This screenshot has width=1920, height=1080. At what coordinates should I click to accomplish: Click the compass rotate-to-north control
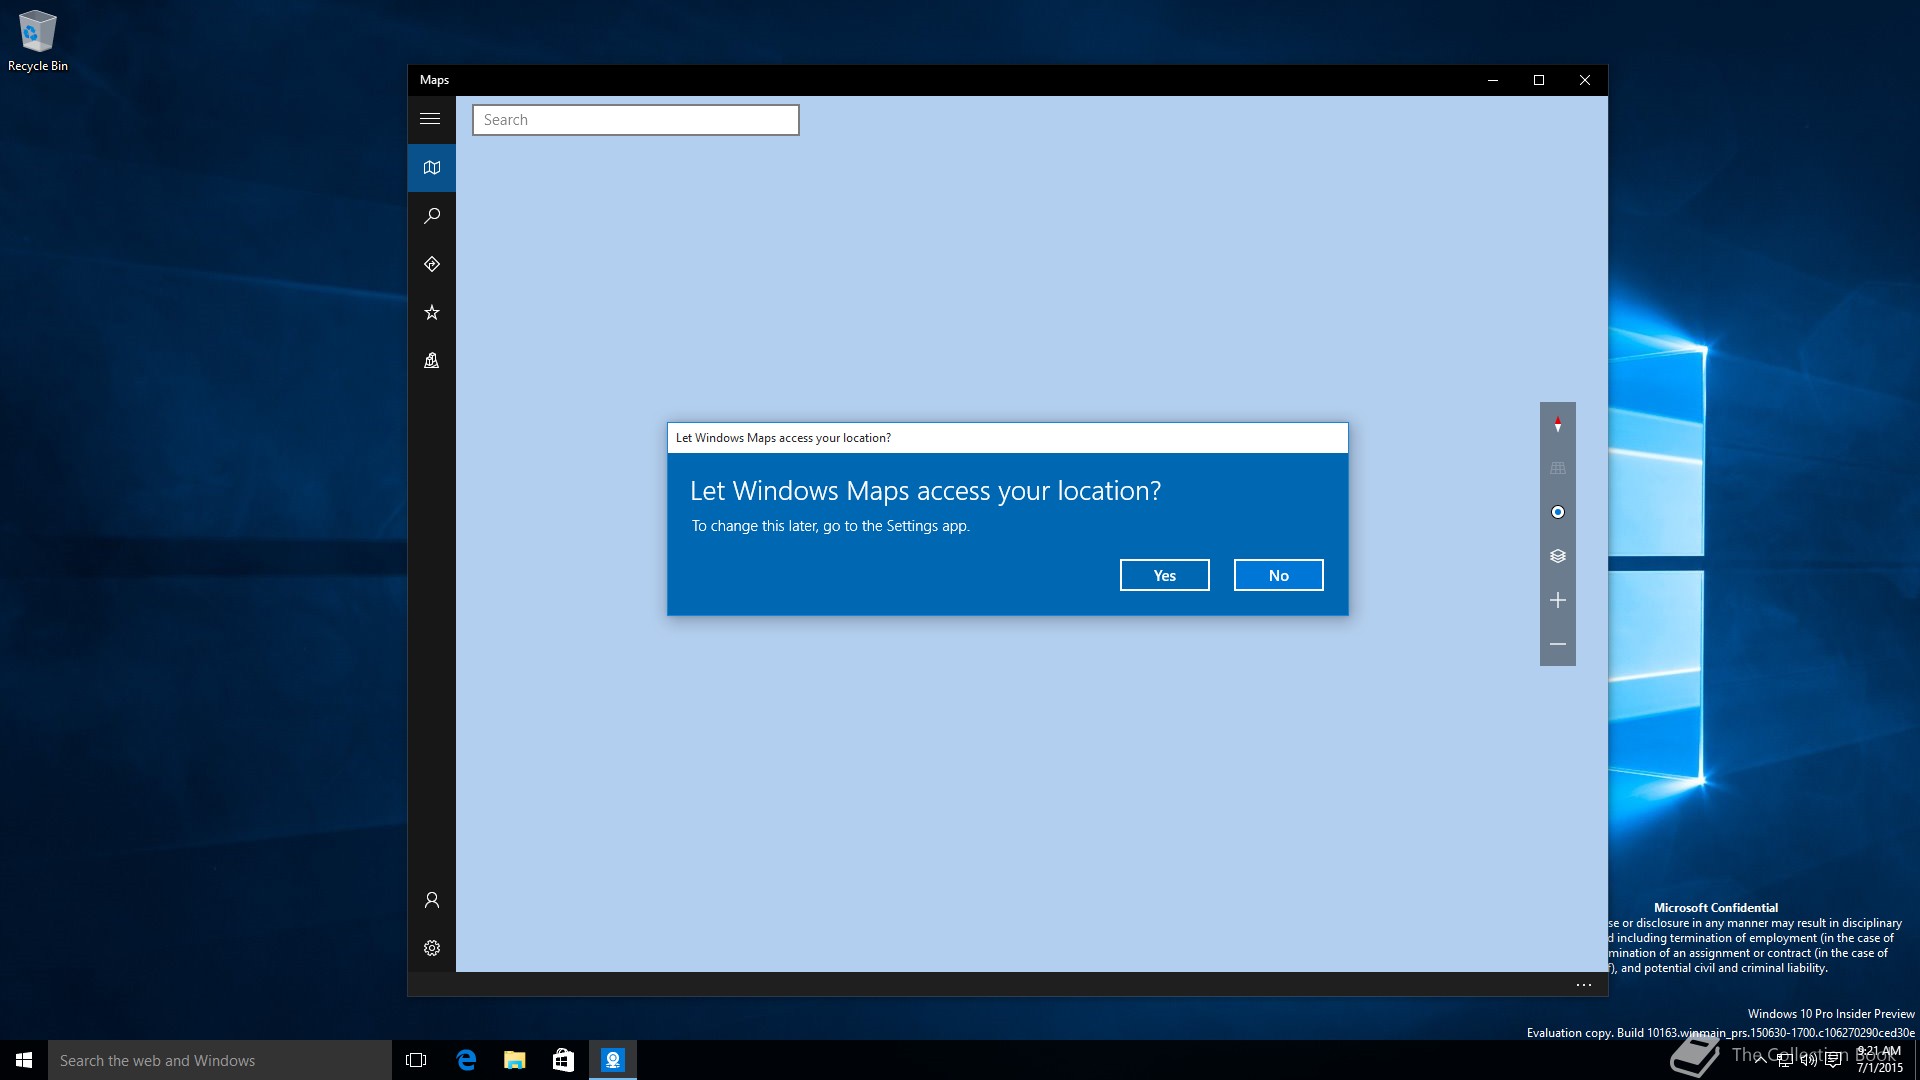click(x=1557, y=425)
